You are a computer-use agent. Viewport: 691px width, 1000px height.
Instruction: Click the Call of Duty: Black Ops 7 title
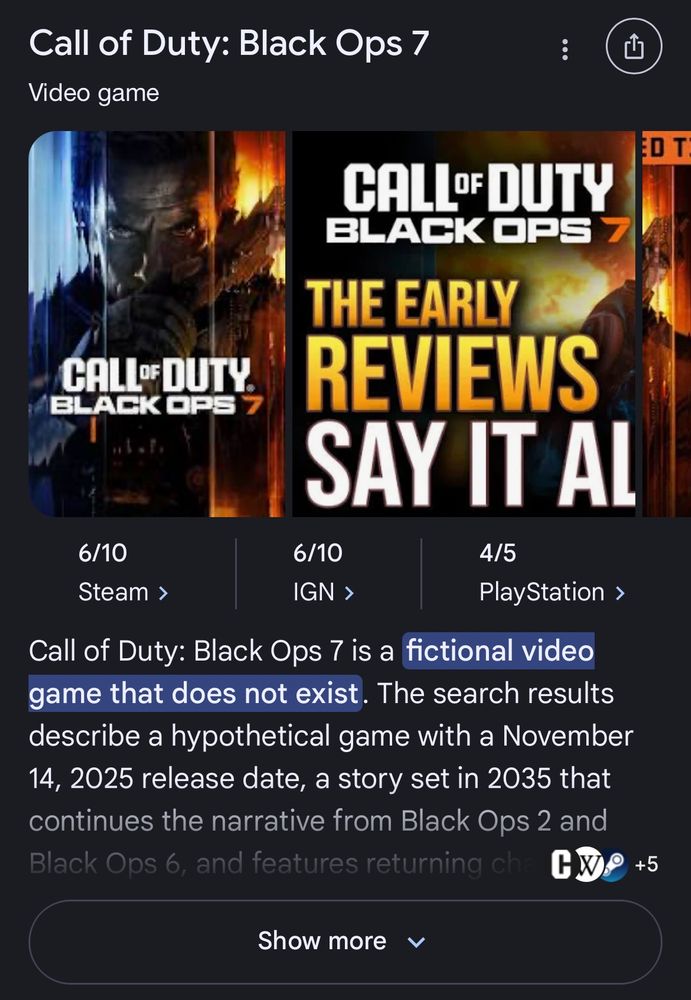229,44
